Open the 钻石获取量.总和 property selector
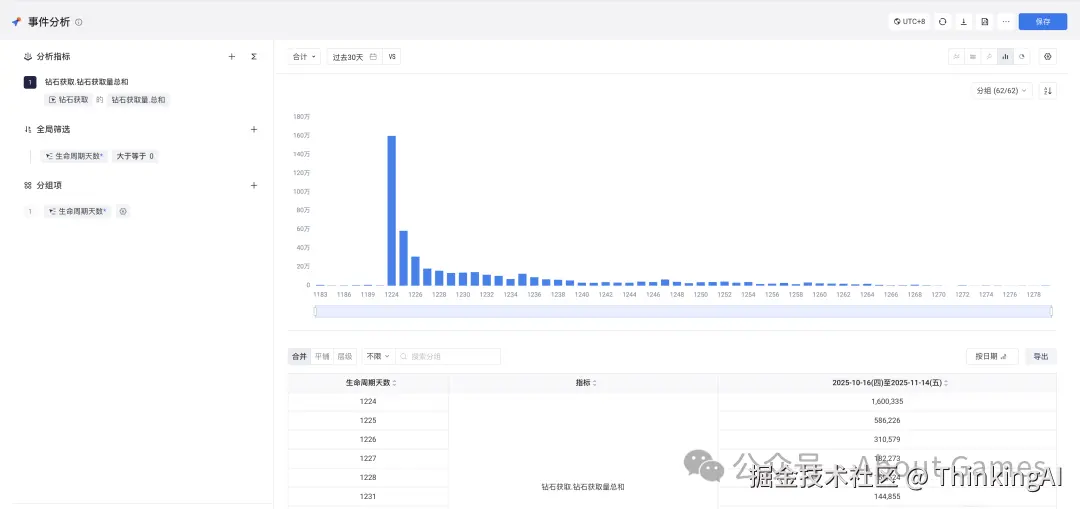The image size is (1080, 509). click(x=138, y=100)
